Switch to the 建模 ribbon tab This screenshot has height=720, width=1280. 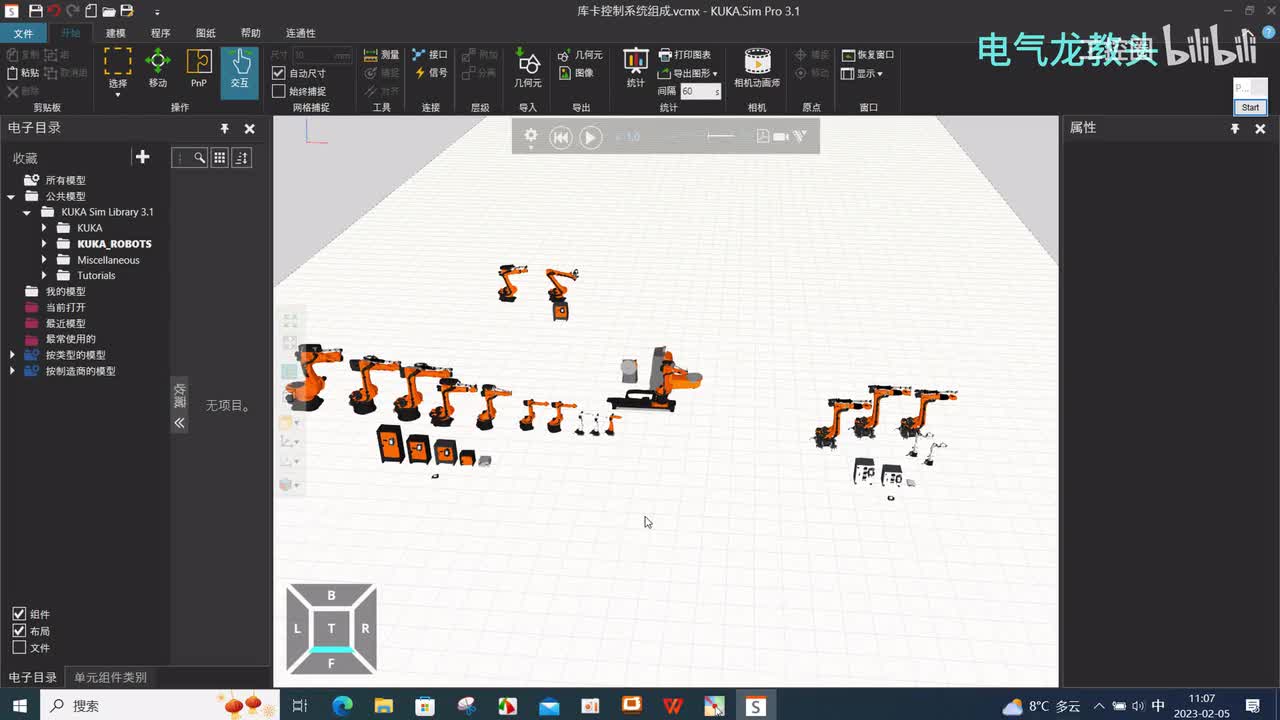116,33
